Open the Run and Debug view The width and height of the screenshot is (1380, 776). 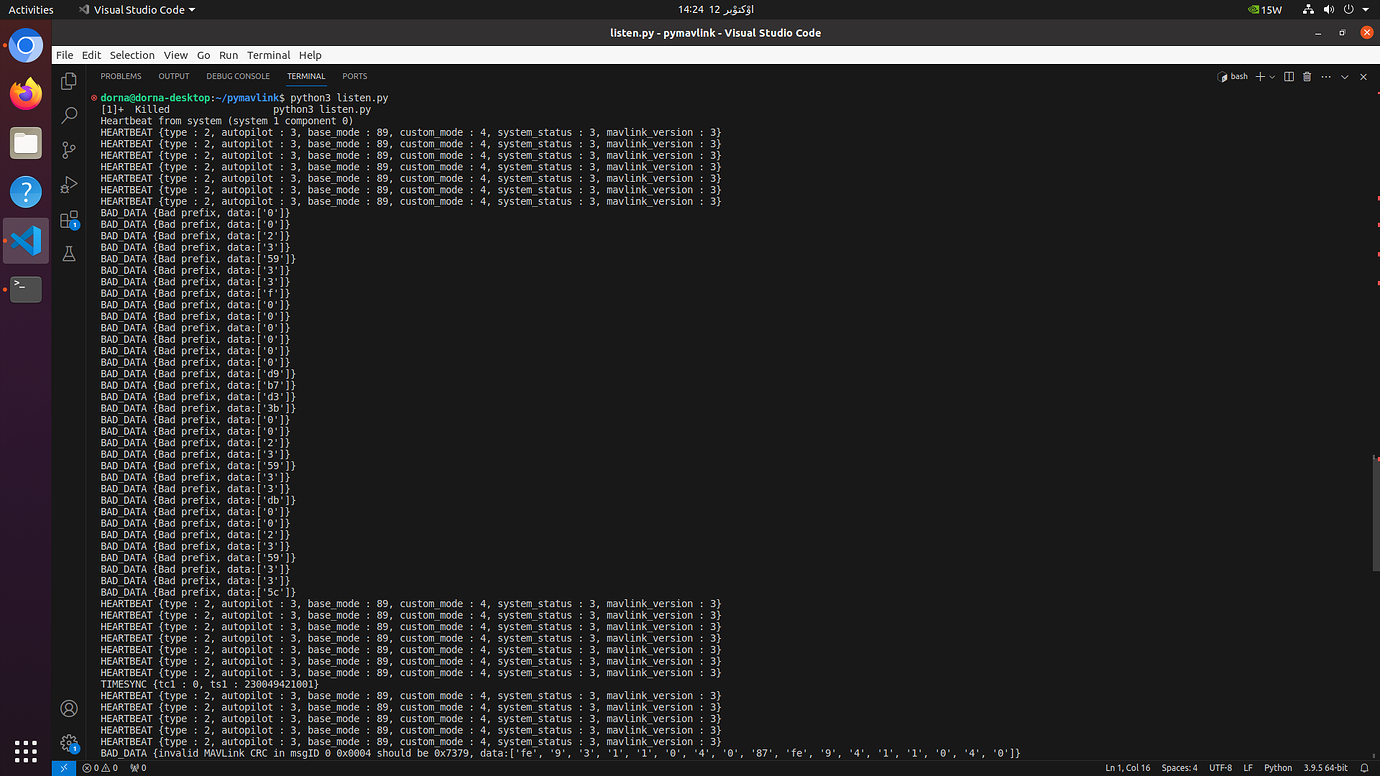69,184
